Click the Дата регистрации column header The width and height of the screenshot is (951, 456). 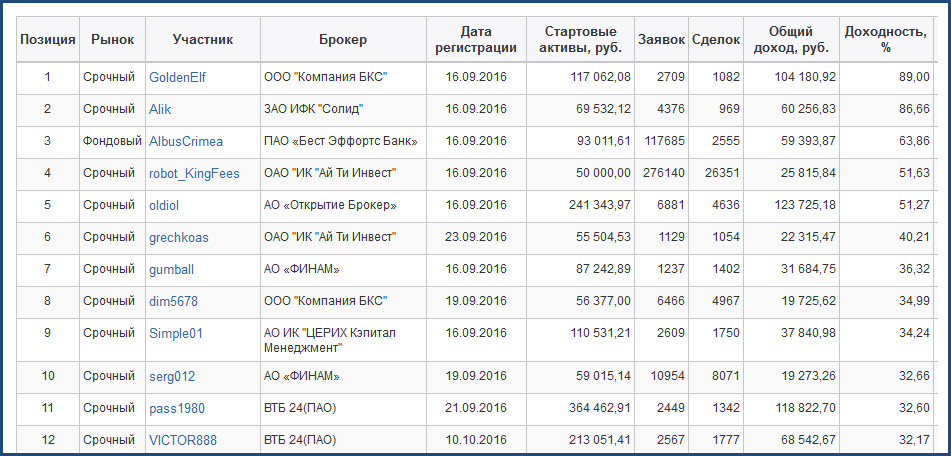coord(477,40)
